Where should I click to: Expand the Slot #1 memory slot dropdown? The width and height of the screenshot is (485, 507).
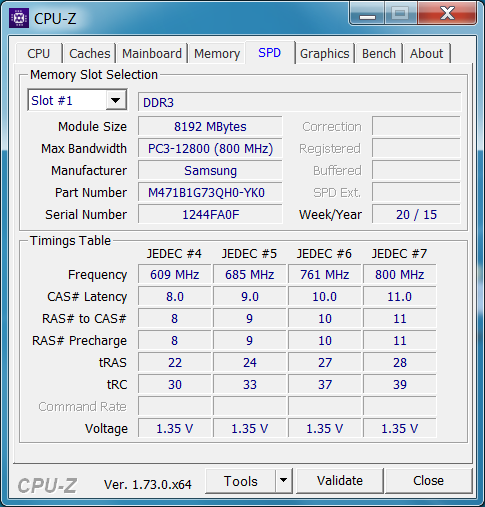[116, 100]
